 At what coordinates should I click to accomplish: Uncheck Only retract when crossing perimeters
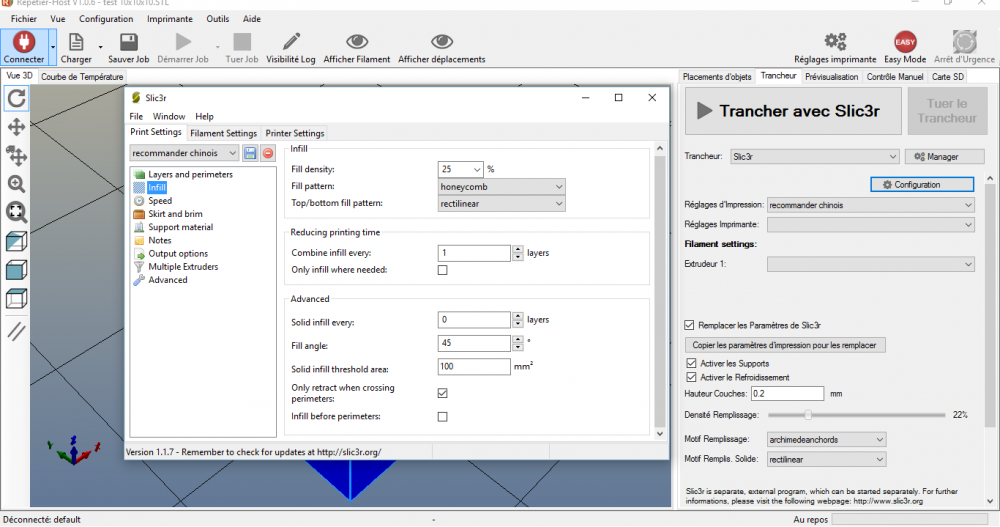coord(443,393)
